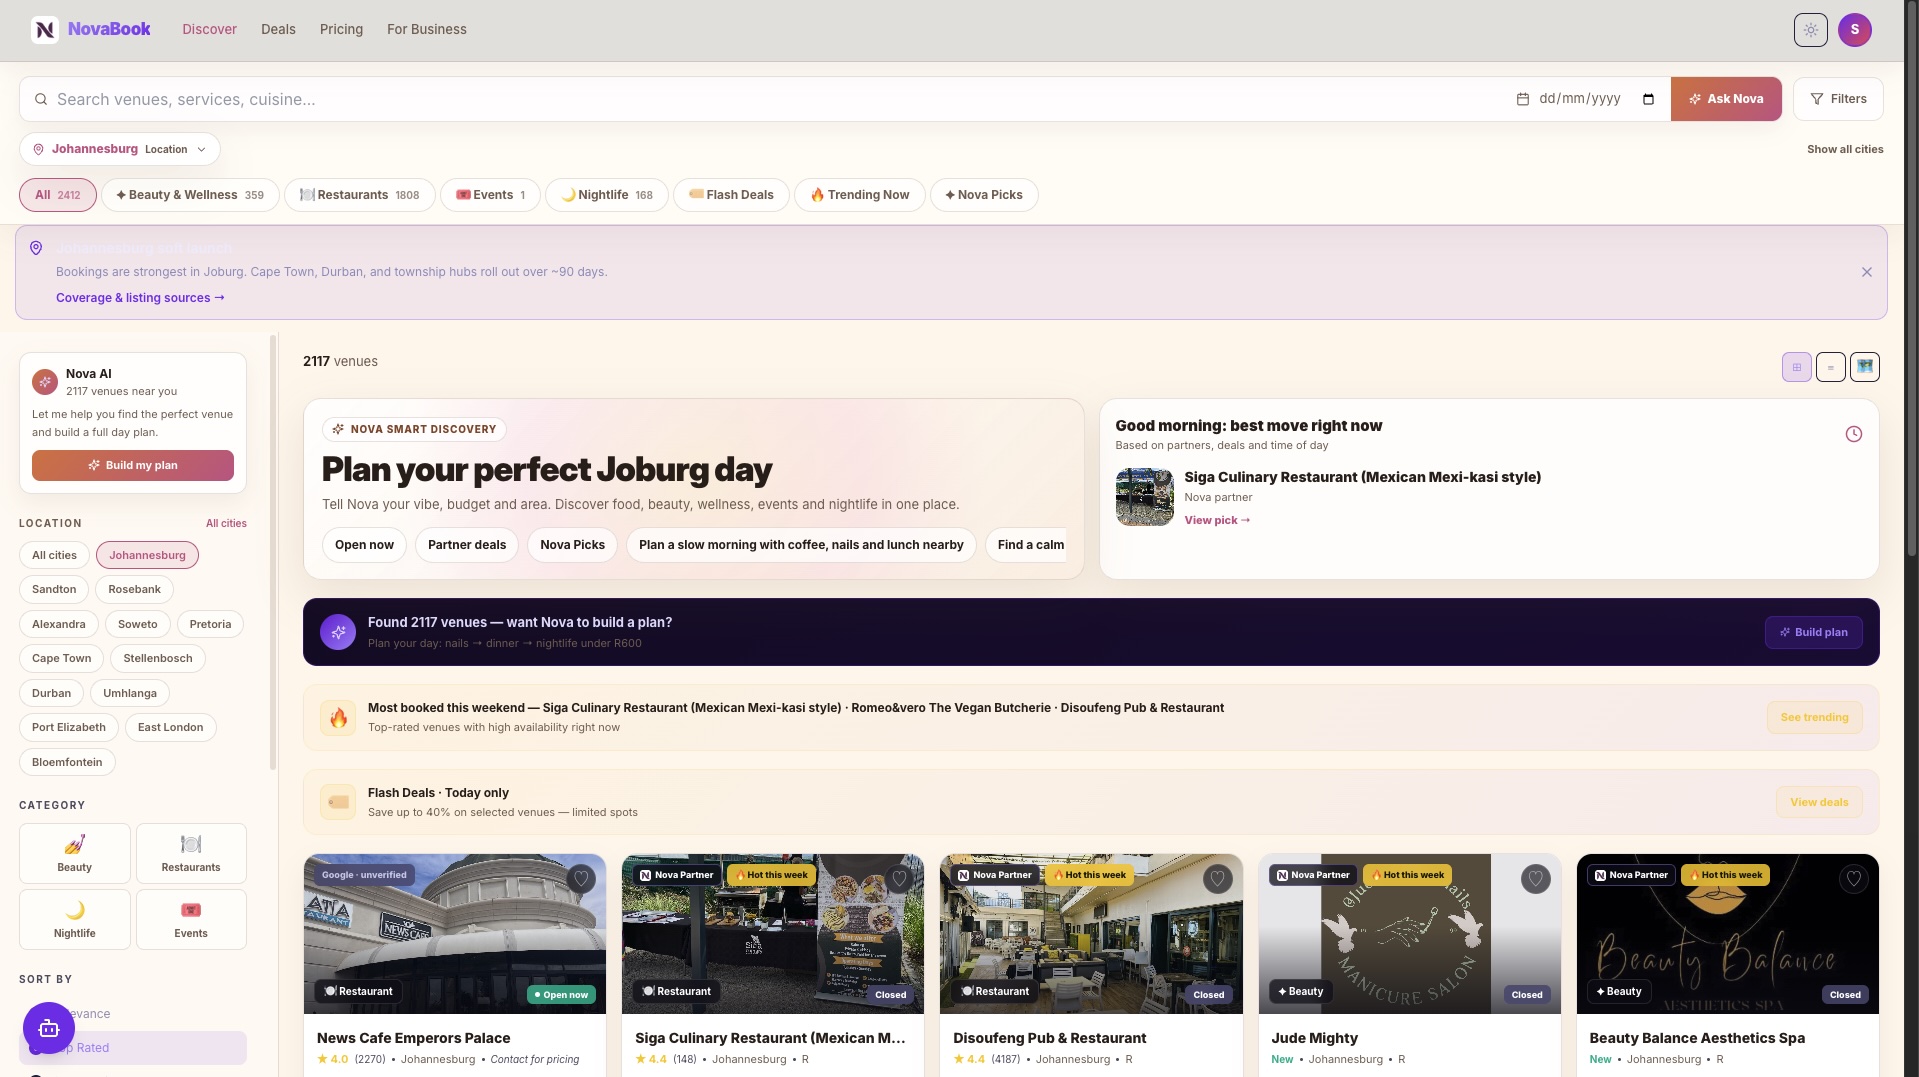Click the sidebar vertical scrollbar
The height and width of the screenshot is (1077, 1919).
(273, 553)
